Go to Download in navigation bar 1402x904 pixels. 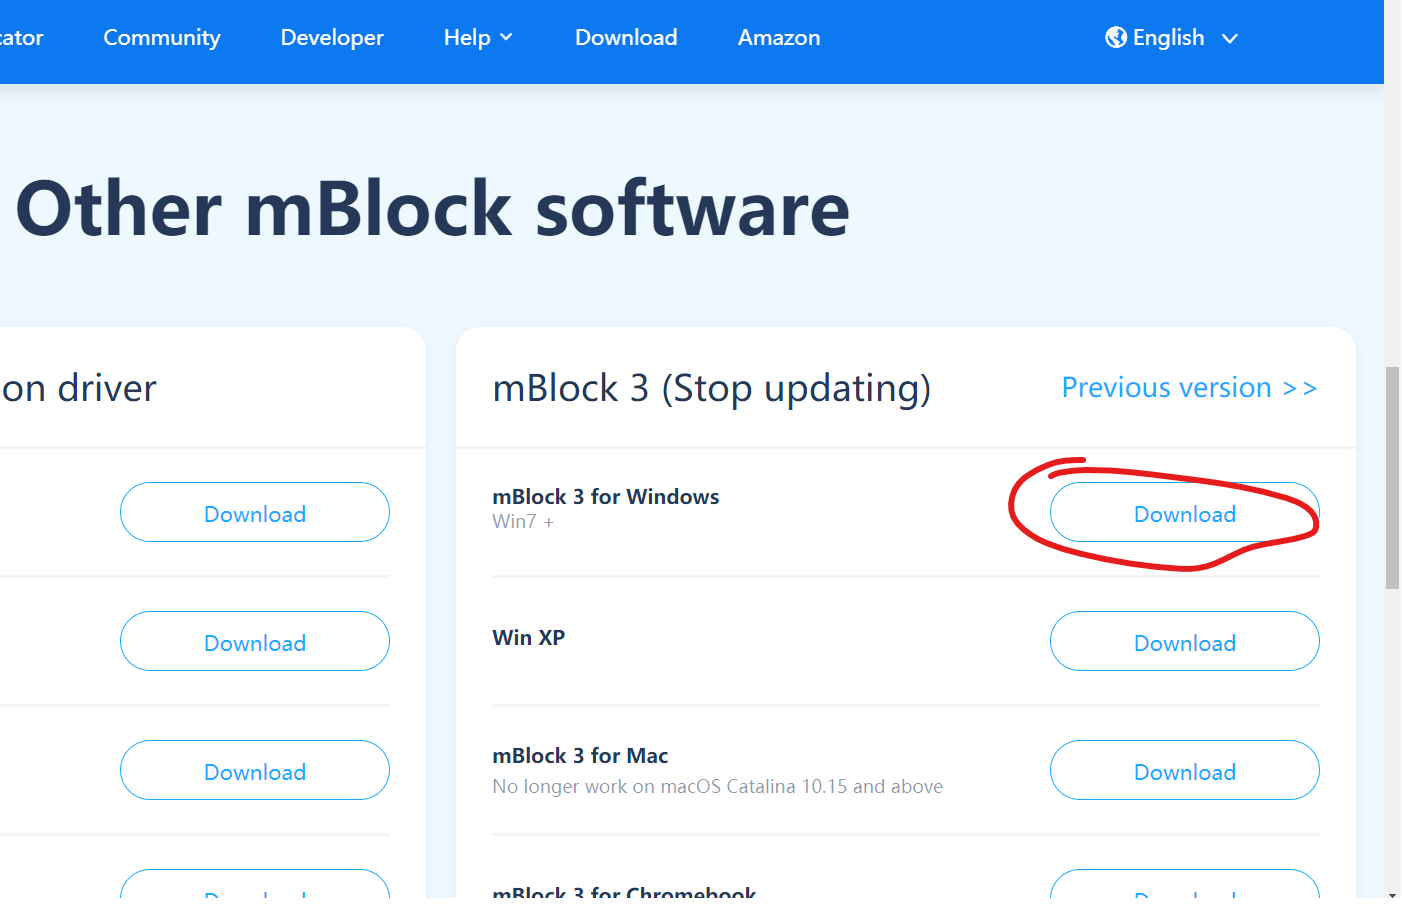click(x=626, y=38)
